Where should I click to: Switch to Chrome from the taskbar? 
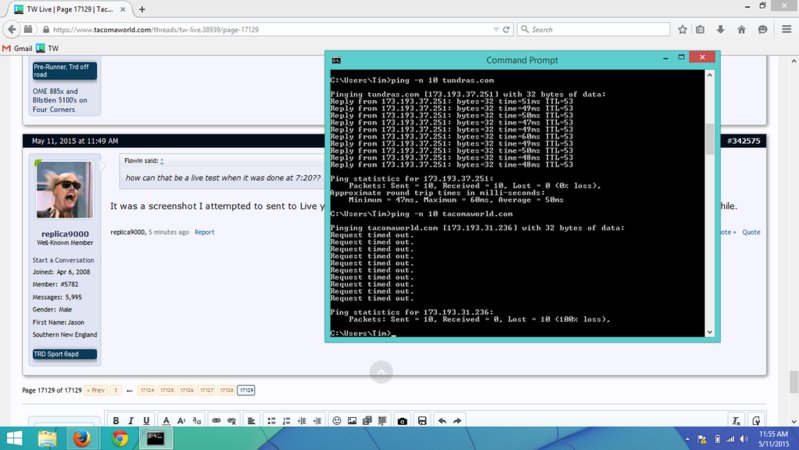[120, 438]
